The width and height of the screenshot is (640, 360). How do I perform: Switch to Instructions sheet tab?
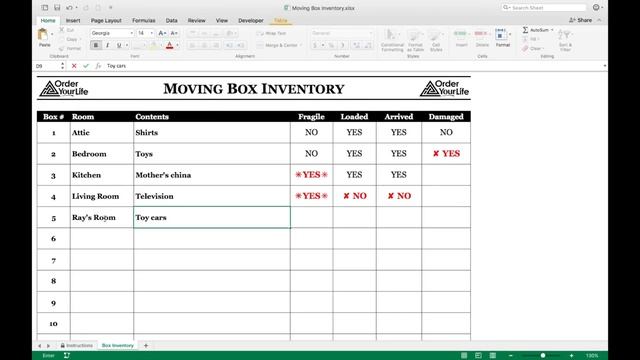tap(77, 345)
